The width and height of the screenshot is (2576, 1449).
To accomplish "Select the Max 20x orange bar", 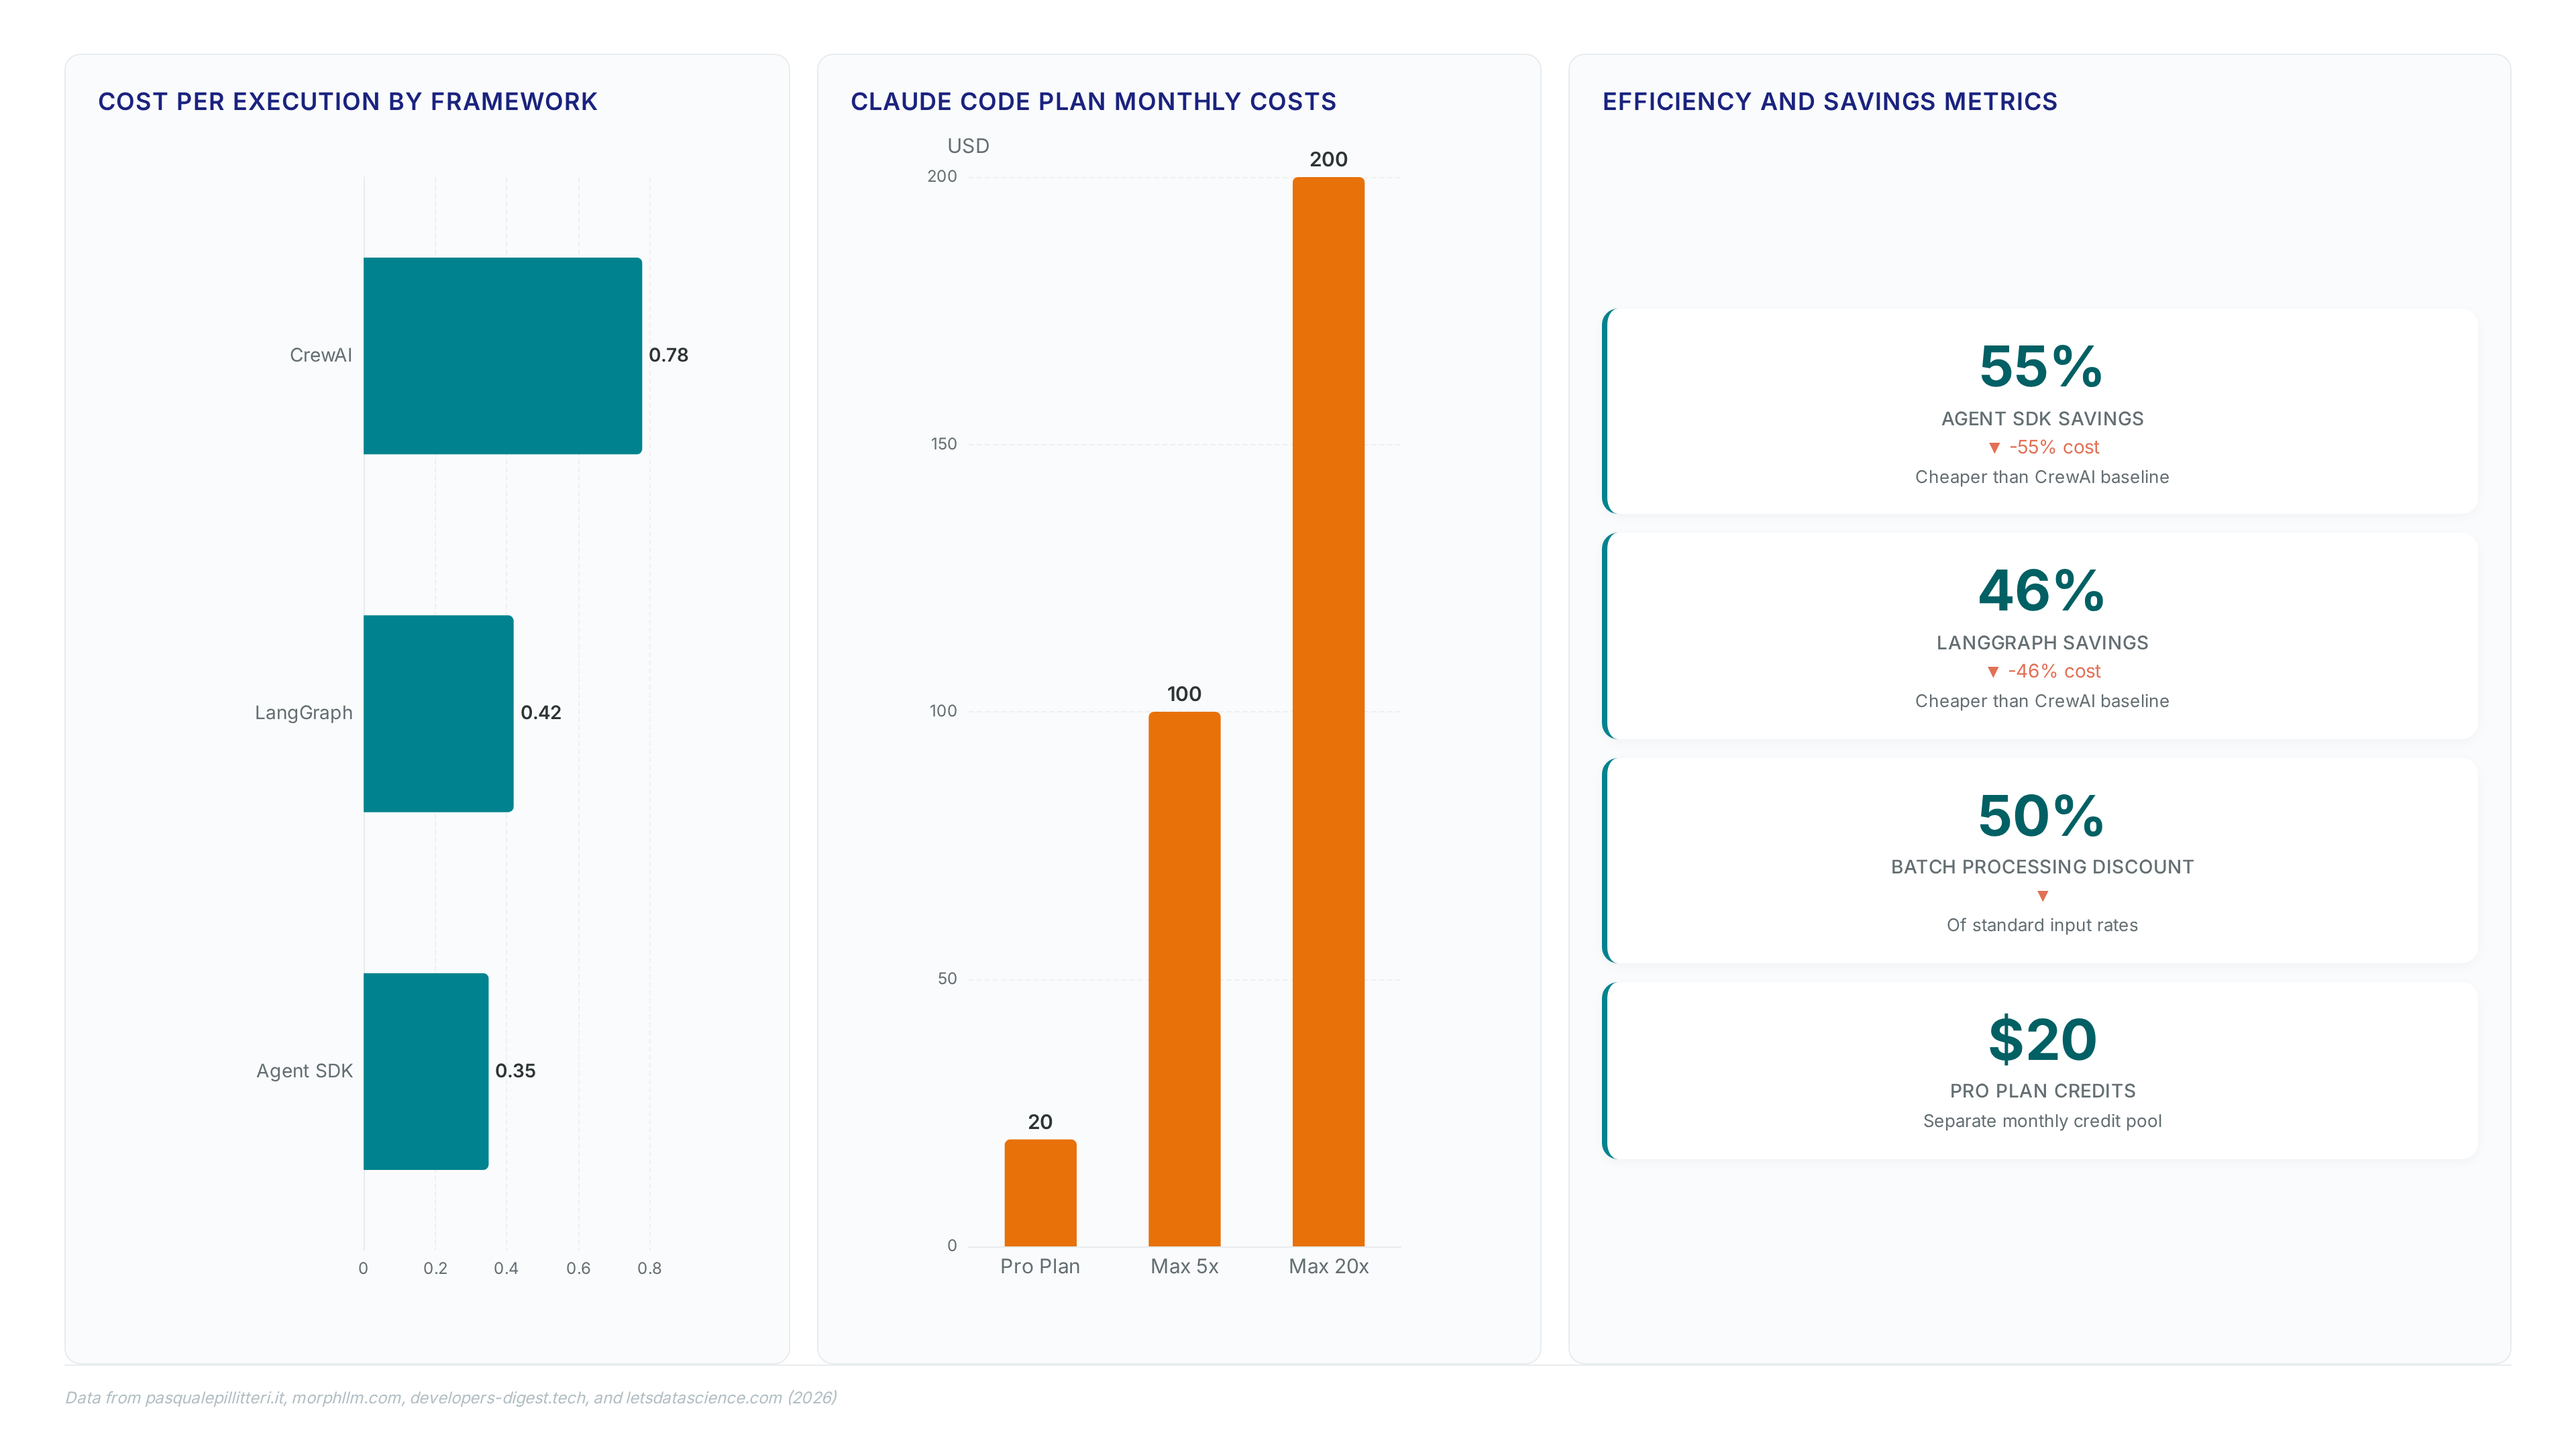I will click(x=1328, y=712).
